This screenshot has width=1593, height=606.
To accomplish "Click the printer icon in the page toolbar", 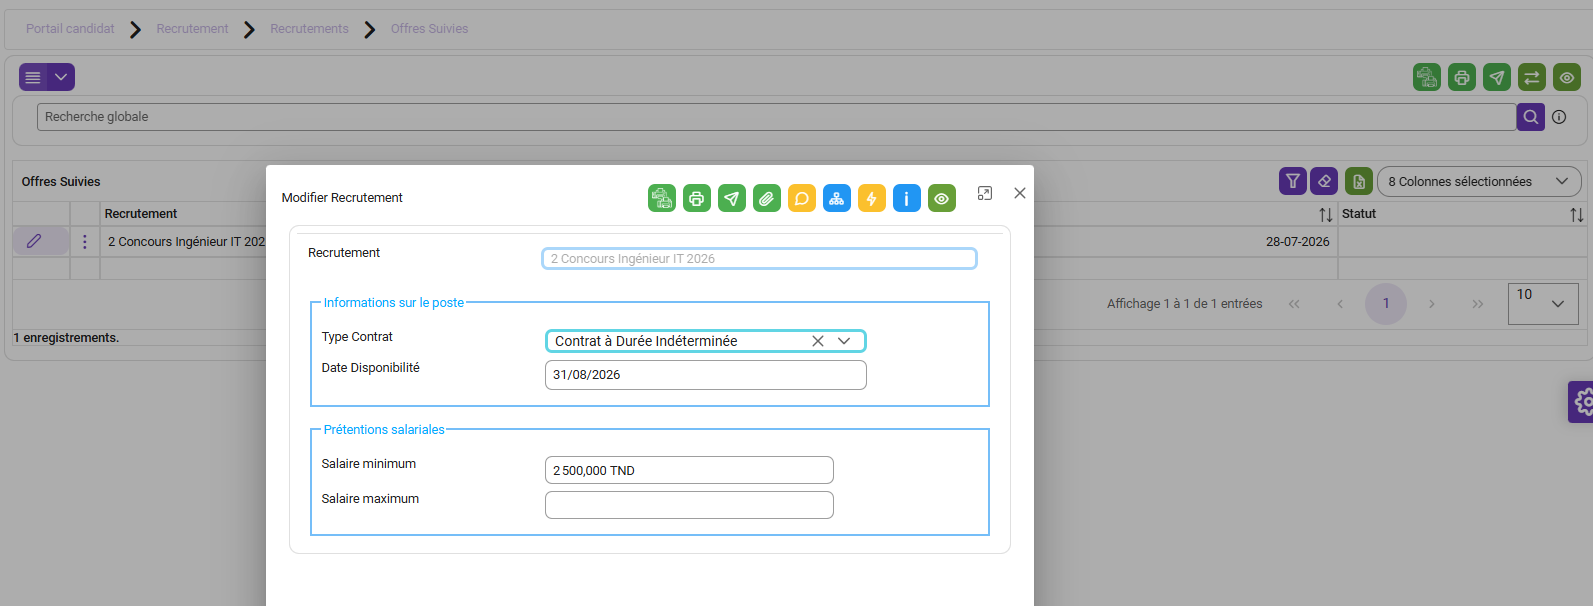I will pyautogui.click(x=1462, y=77).
